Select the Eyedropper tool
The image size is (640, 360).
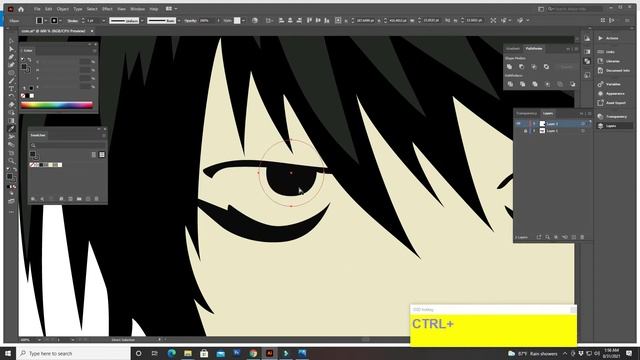[11, 129]
